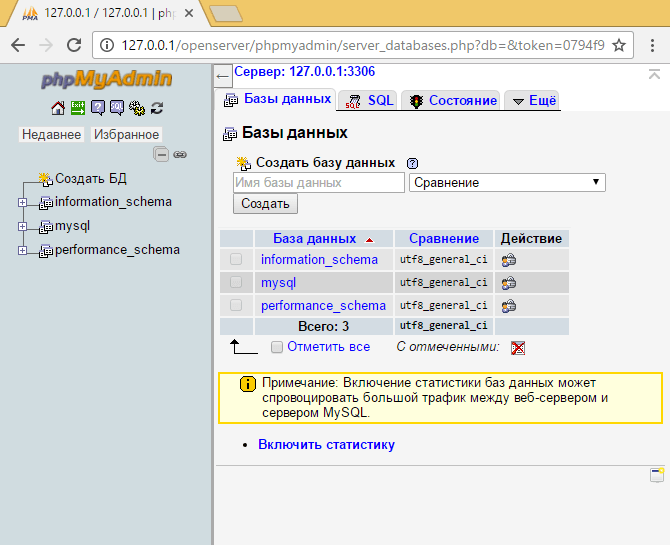This screenshot has width=670, height=545.
Task: Check privileges icon for information_schema row
Action: (x=509, y=260)
